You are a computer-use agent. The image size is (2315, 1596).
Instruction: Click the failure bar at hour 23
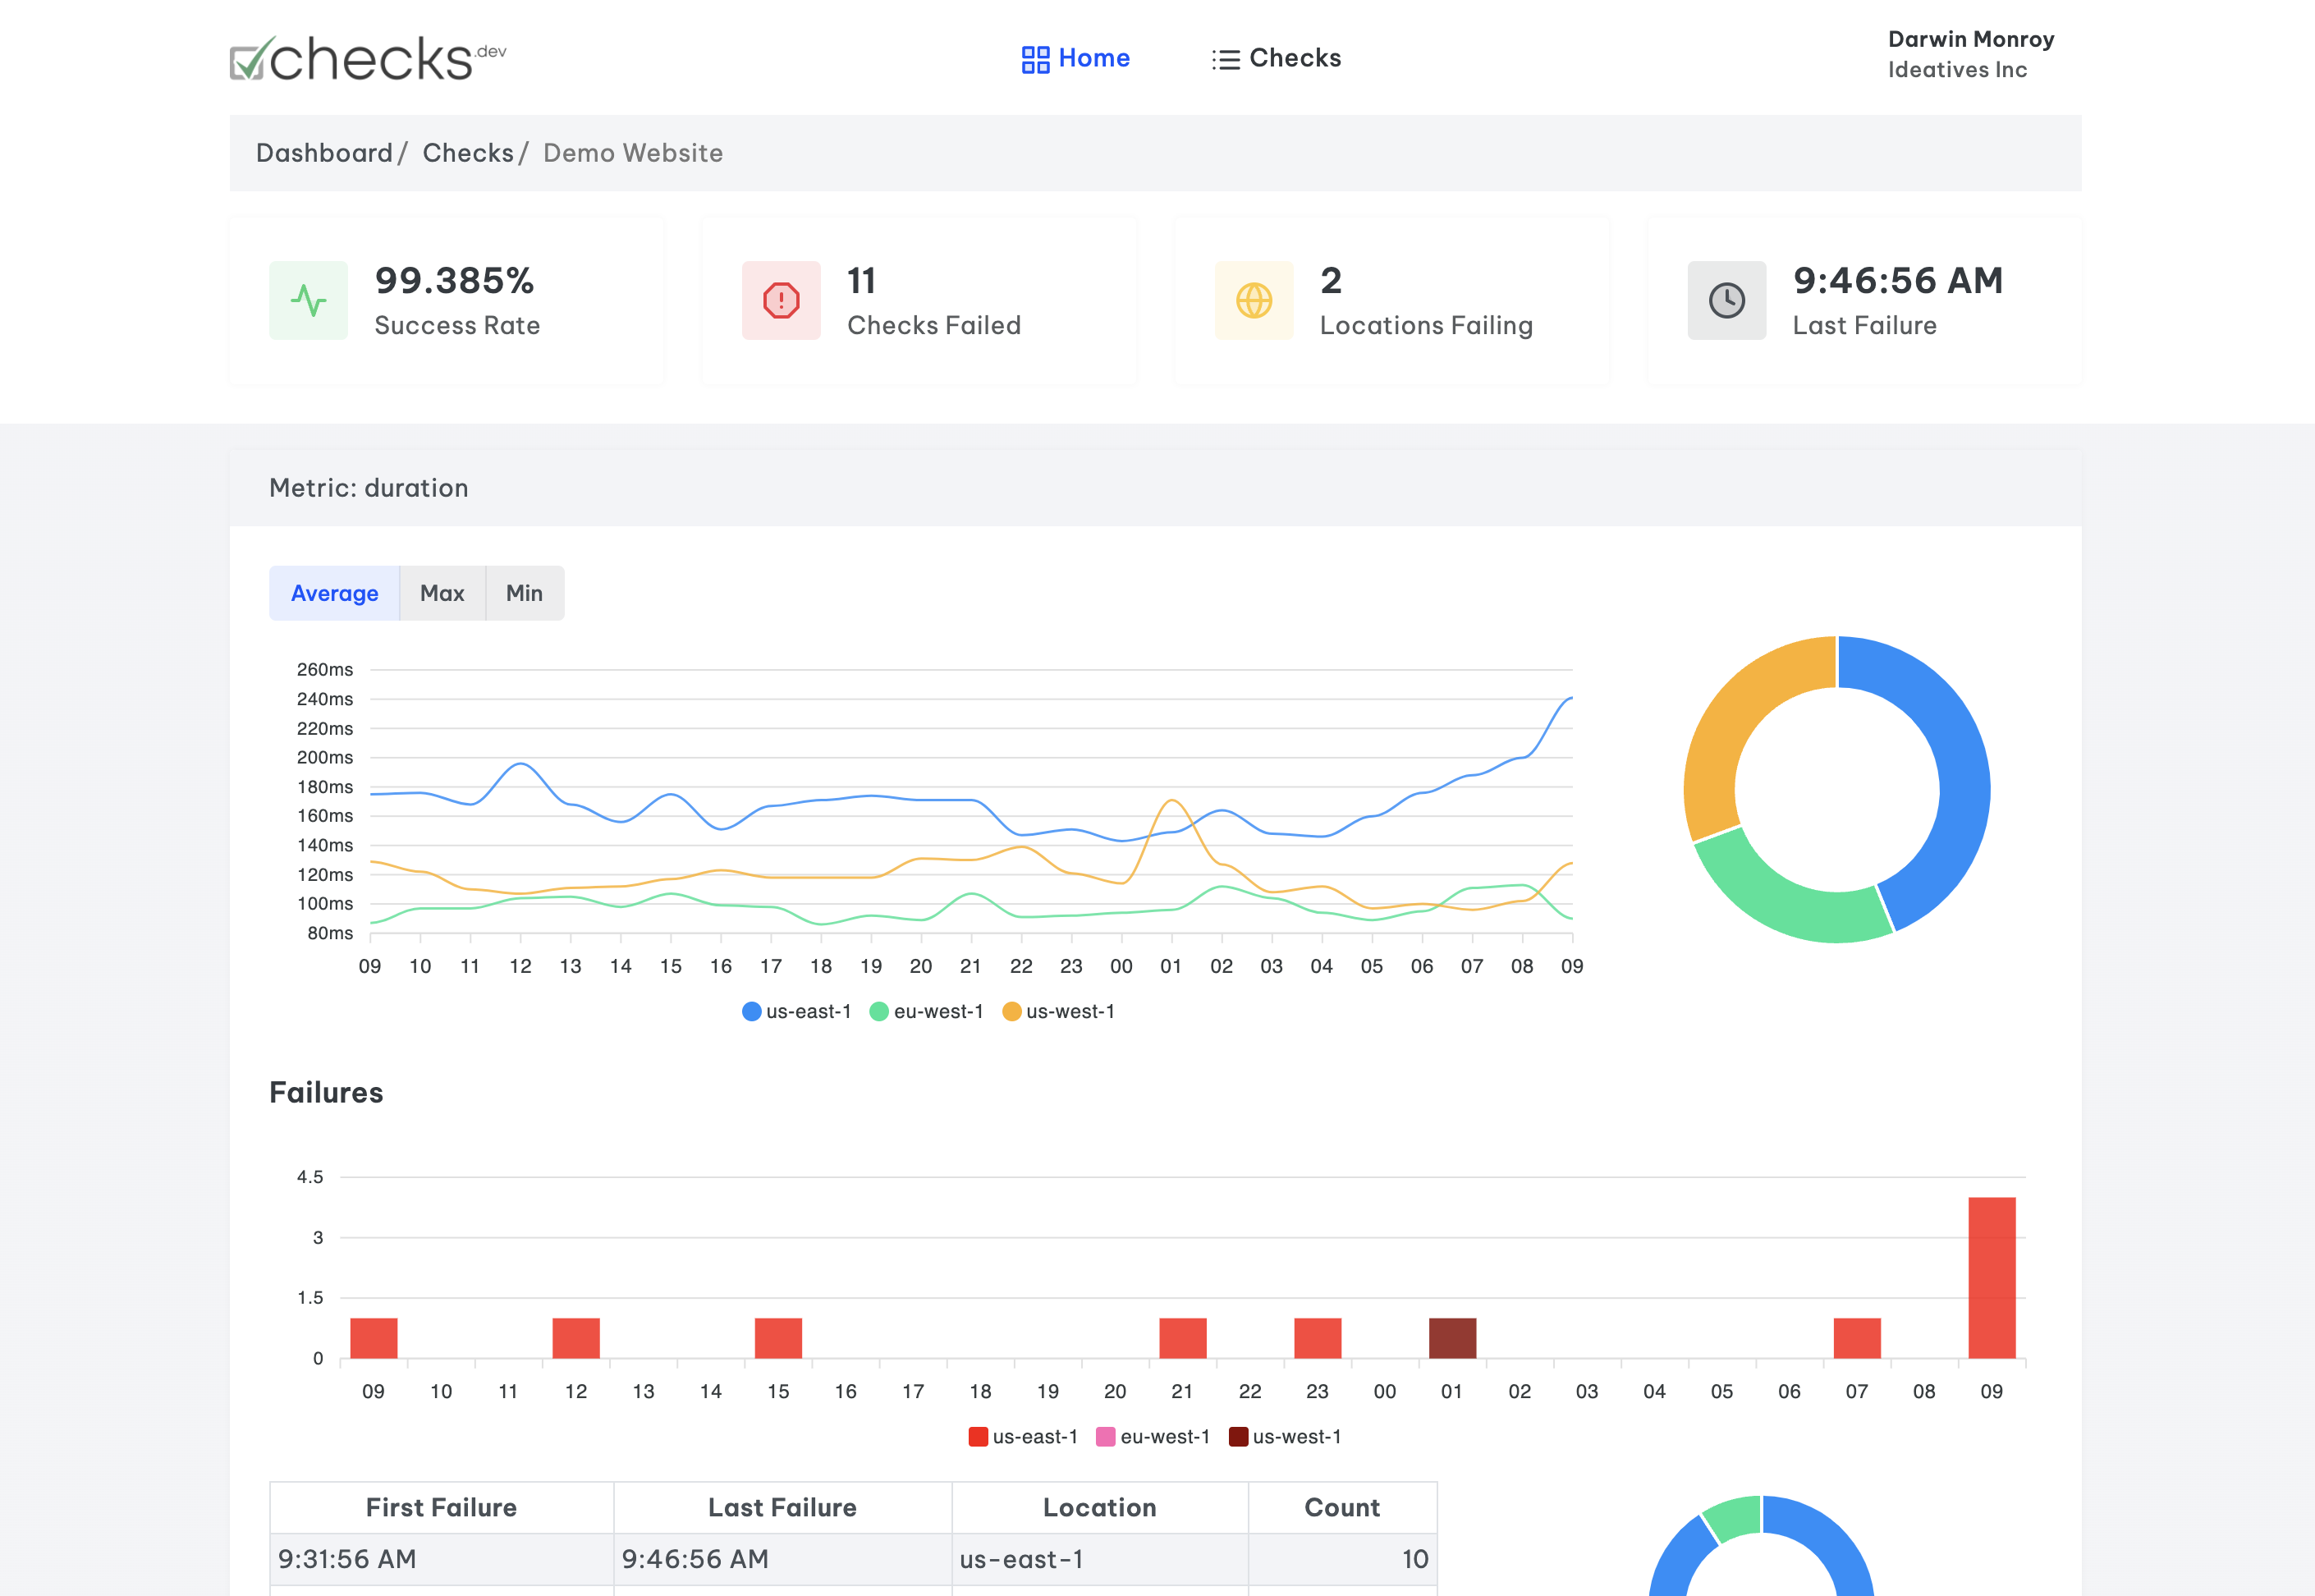coord(1317,1338)
